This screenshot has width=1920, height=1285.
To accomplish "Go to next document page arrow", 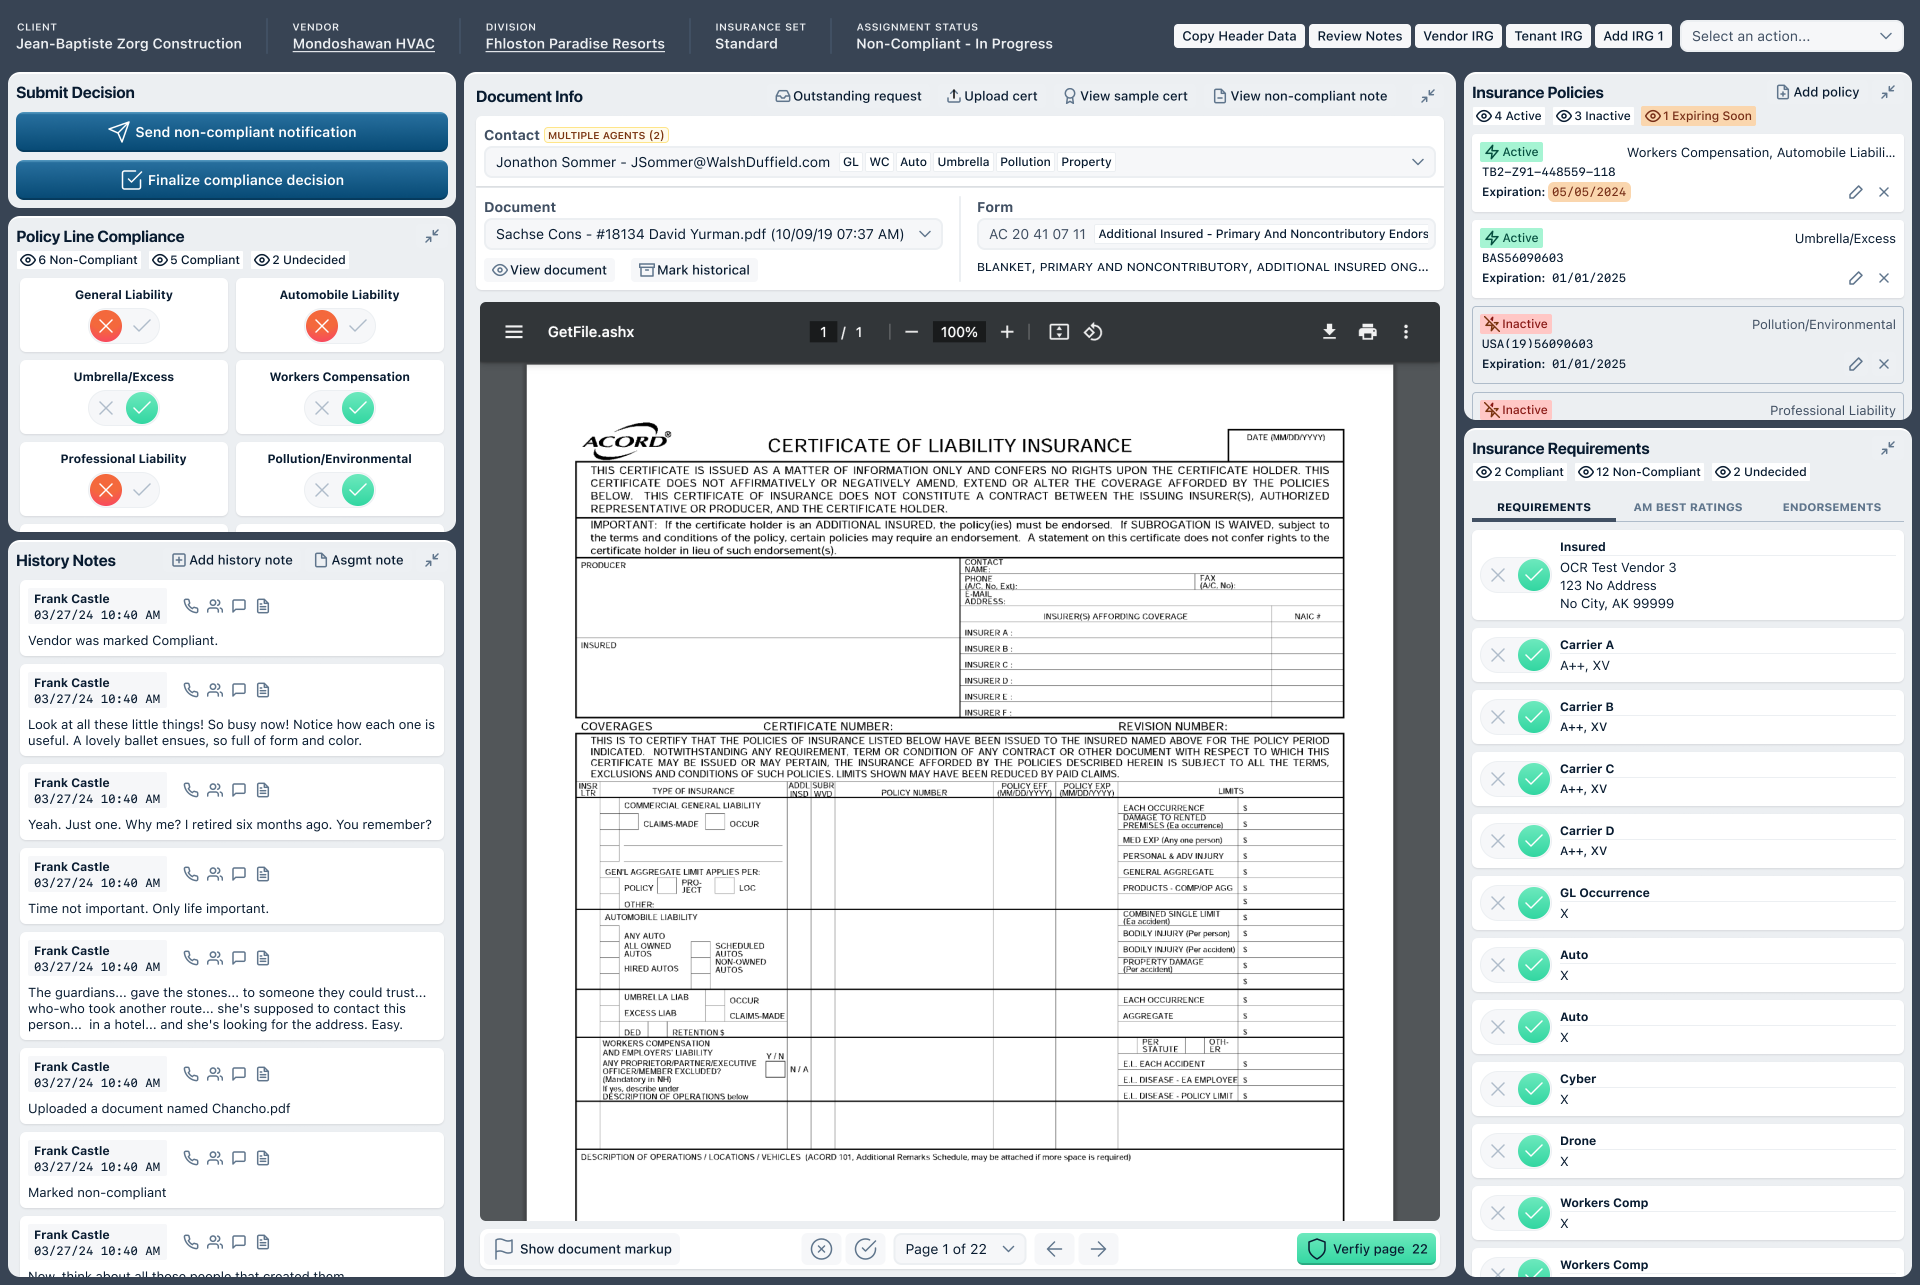I will pos(1098,1249).
